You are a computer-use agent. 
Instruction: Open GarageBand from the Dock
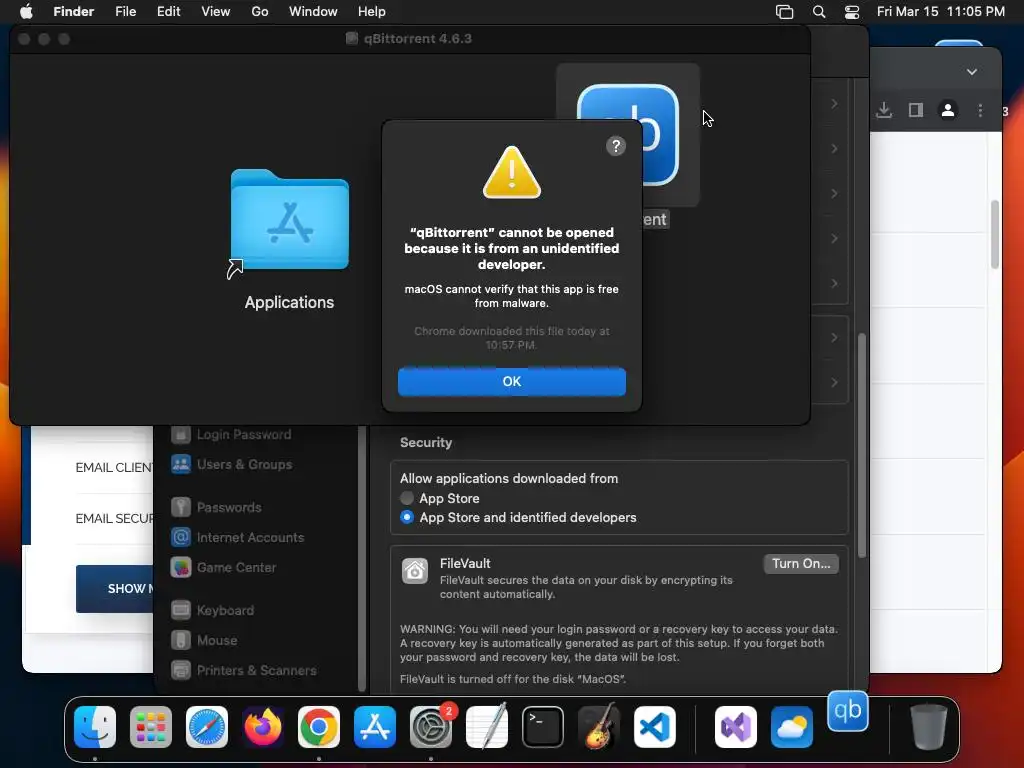[599, 726]
